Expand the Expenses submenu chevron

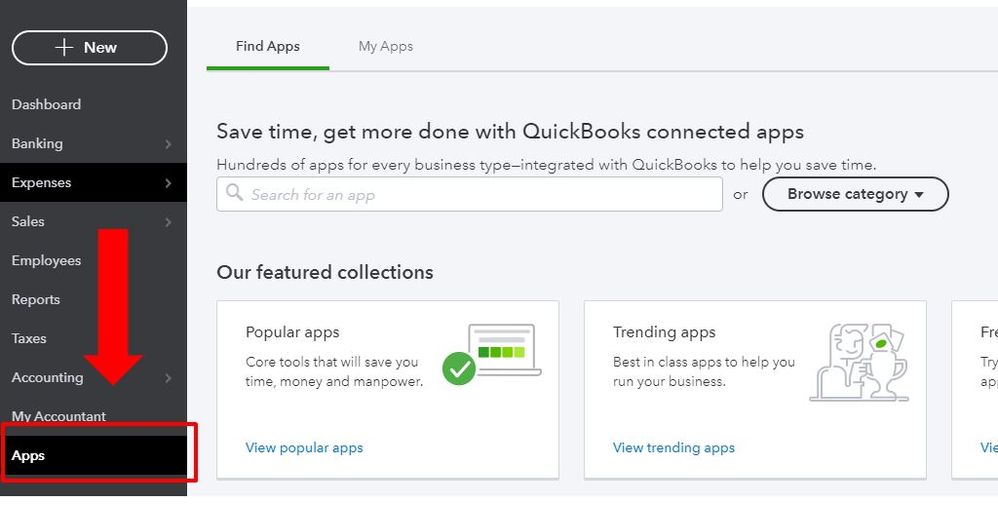coord(168,183)
